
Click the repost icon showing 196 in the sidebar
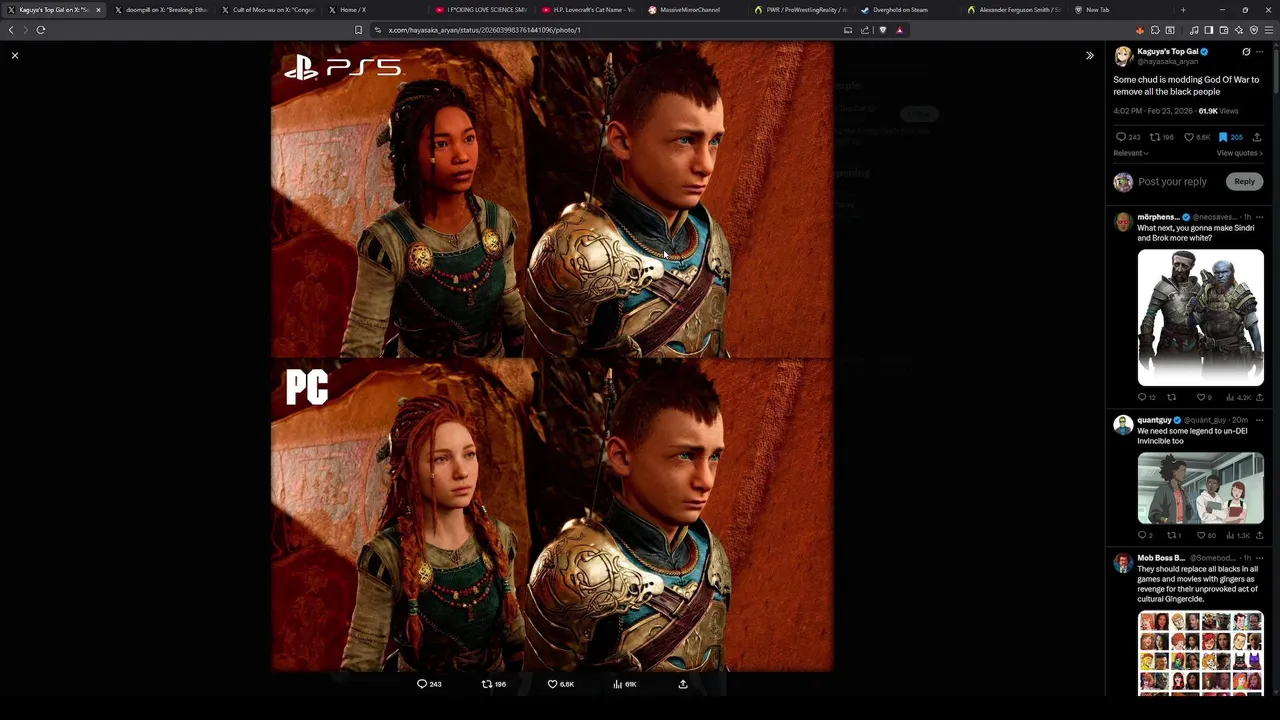1155,137
